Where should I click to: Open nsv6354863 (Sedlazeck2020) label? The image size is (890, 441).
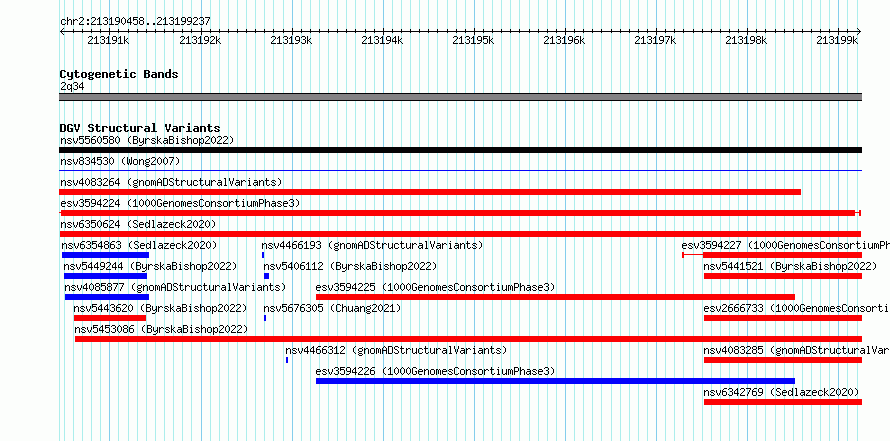[x=140, y=245]
